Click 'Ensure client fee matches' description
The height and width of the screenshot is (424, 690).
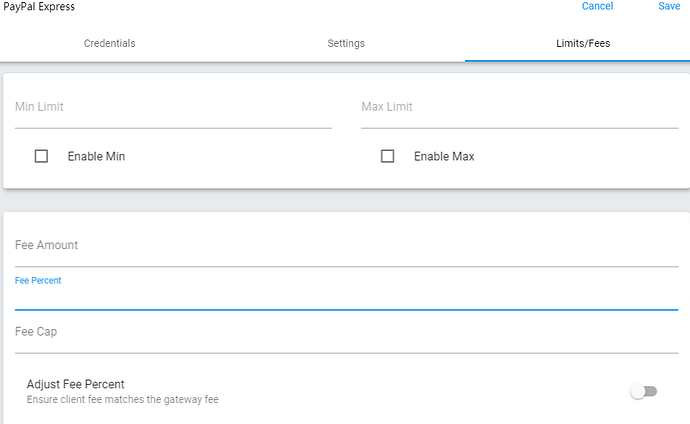(123, 399)
